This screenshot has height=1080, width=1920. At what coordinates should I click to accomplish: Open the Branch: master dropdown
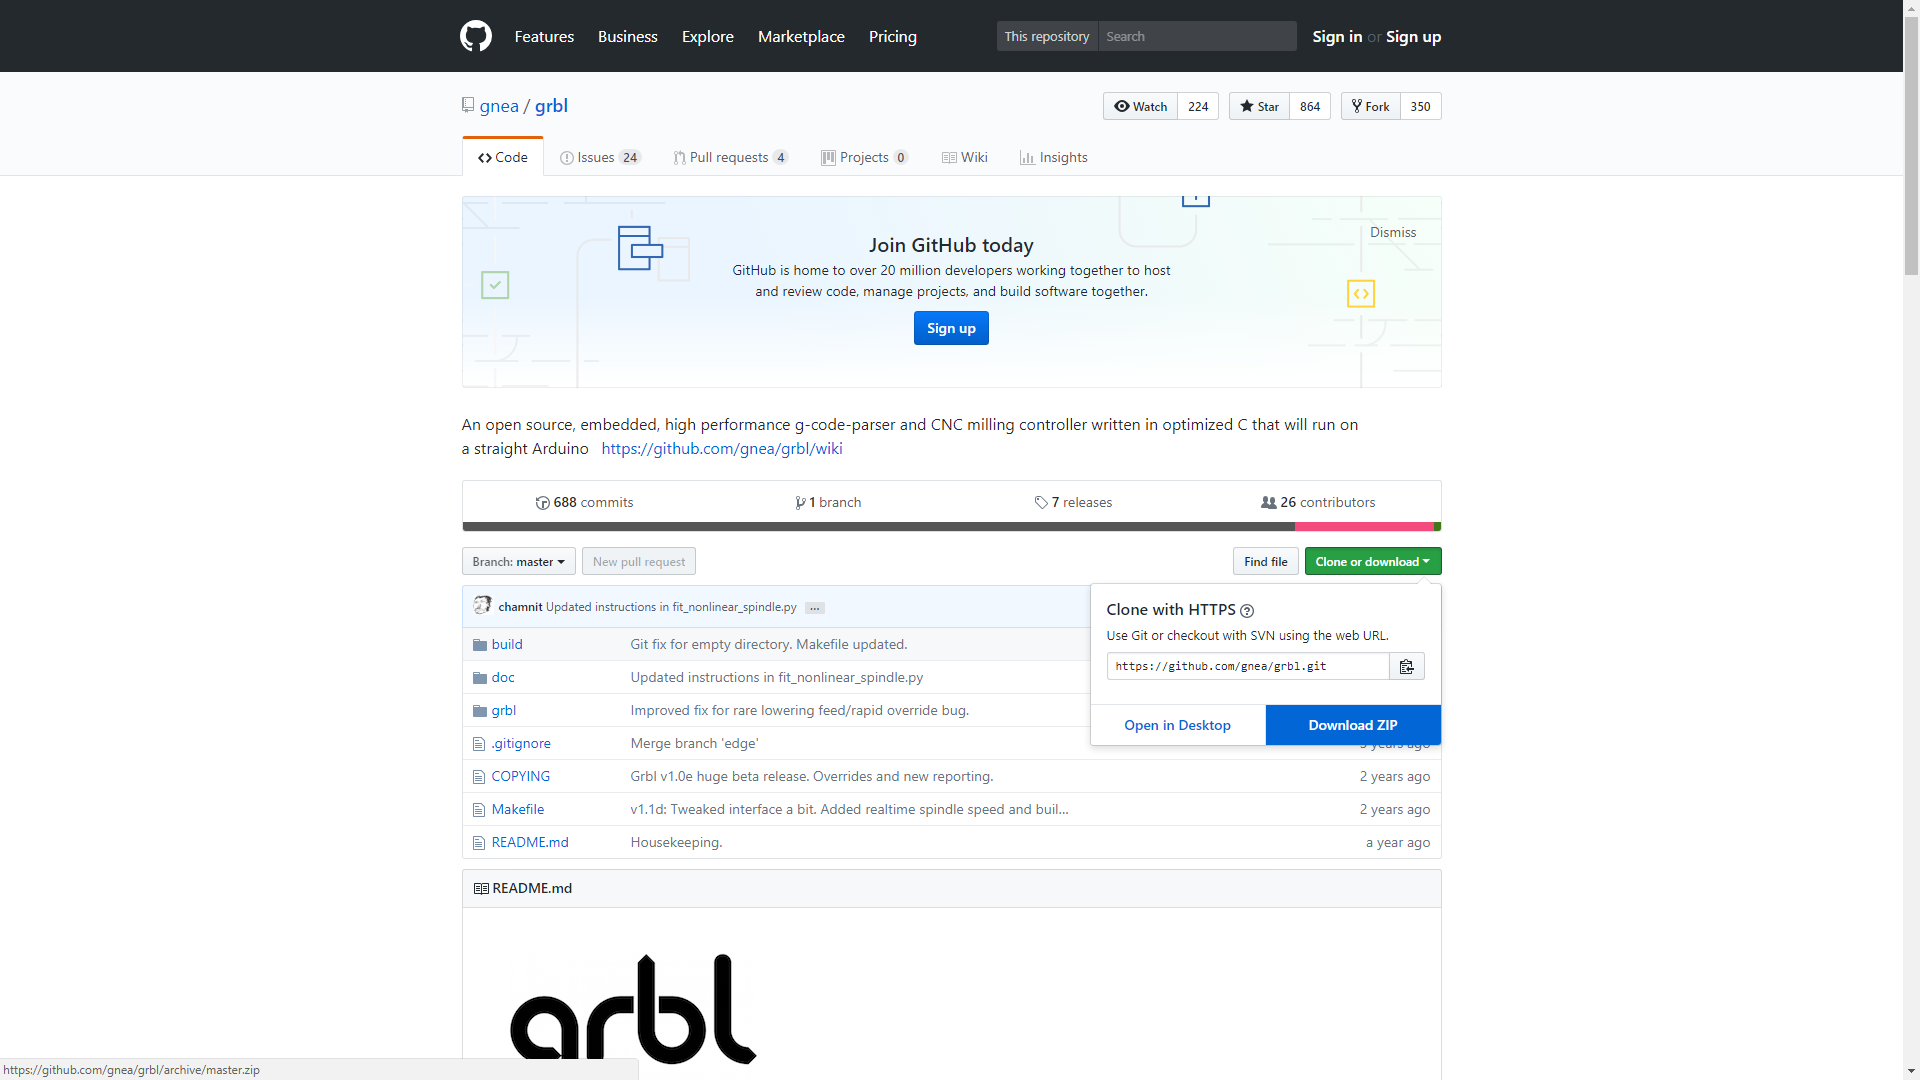point(518,562)
